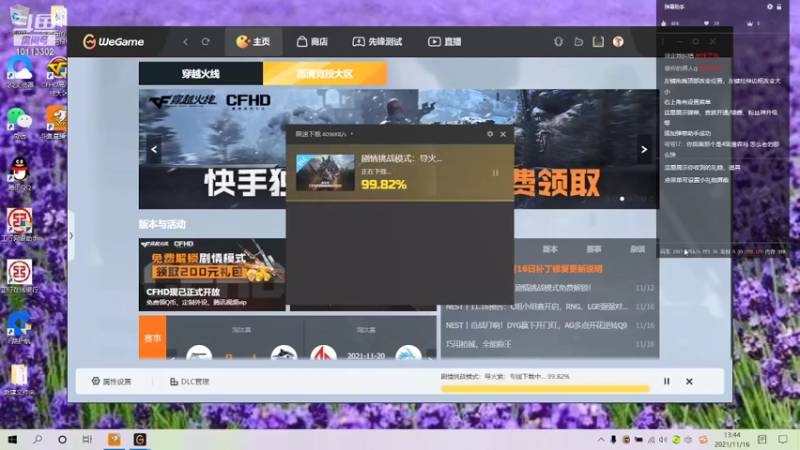Open taskbar search
800x450 pixels.
click(x=37, y=439)
